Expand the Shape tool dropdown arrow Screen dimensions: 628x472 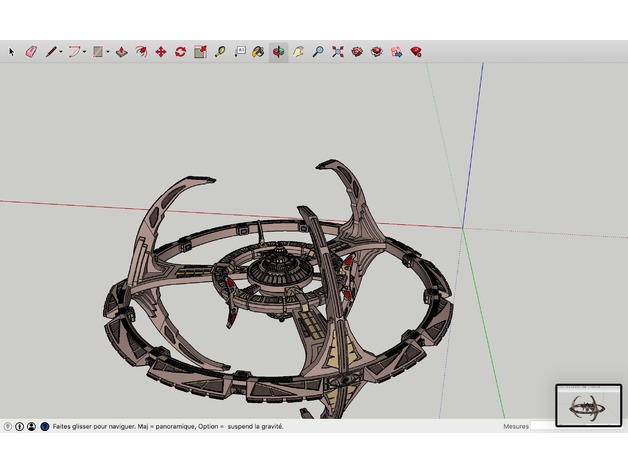coord(108,51)
